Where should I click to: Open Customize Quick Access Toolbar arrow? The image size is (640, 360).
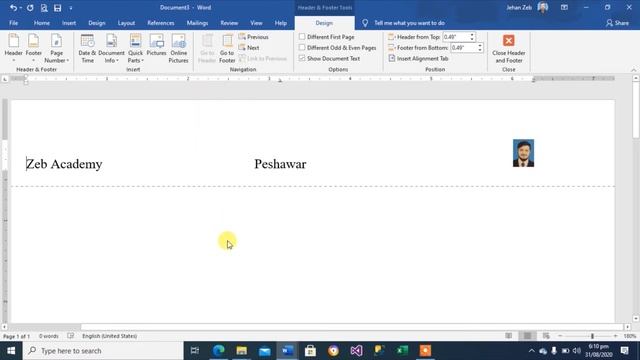pyautogui.click(x=71, y=8)
